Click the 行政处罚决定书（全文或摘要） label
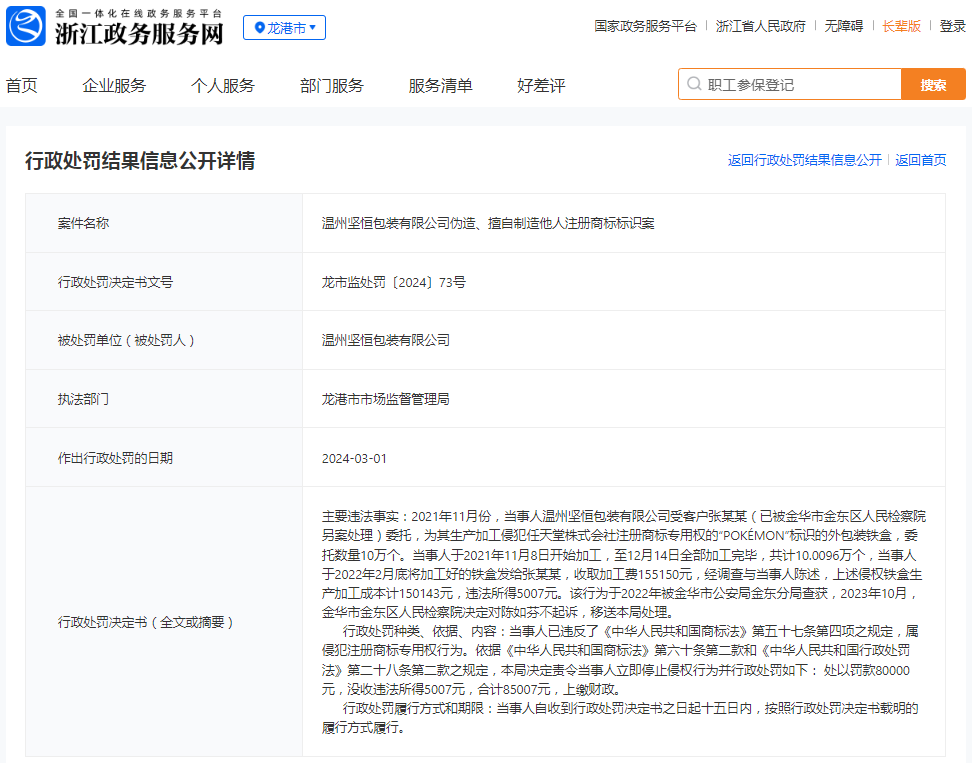This screenshot has width=972, height=763. 146,622
